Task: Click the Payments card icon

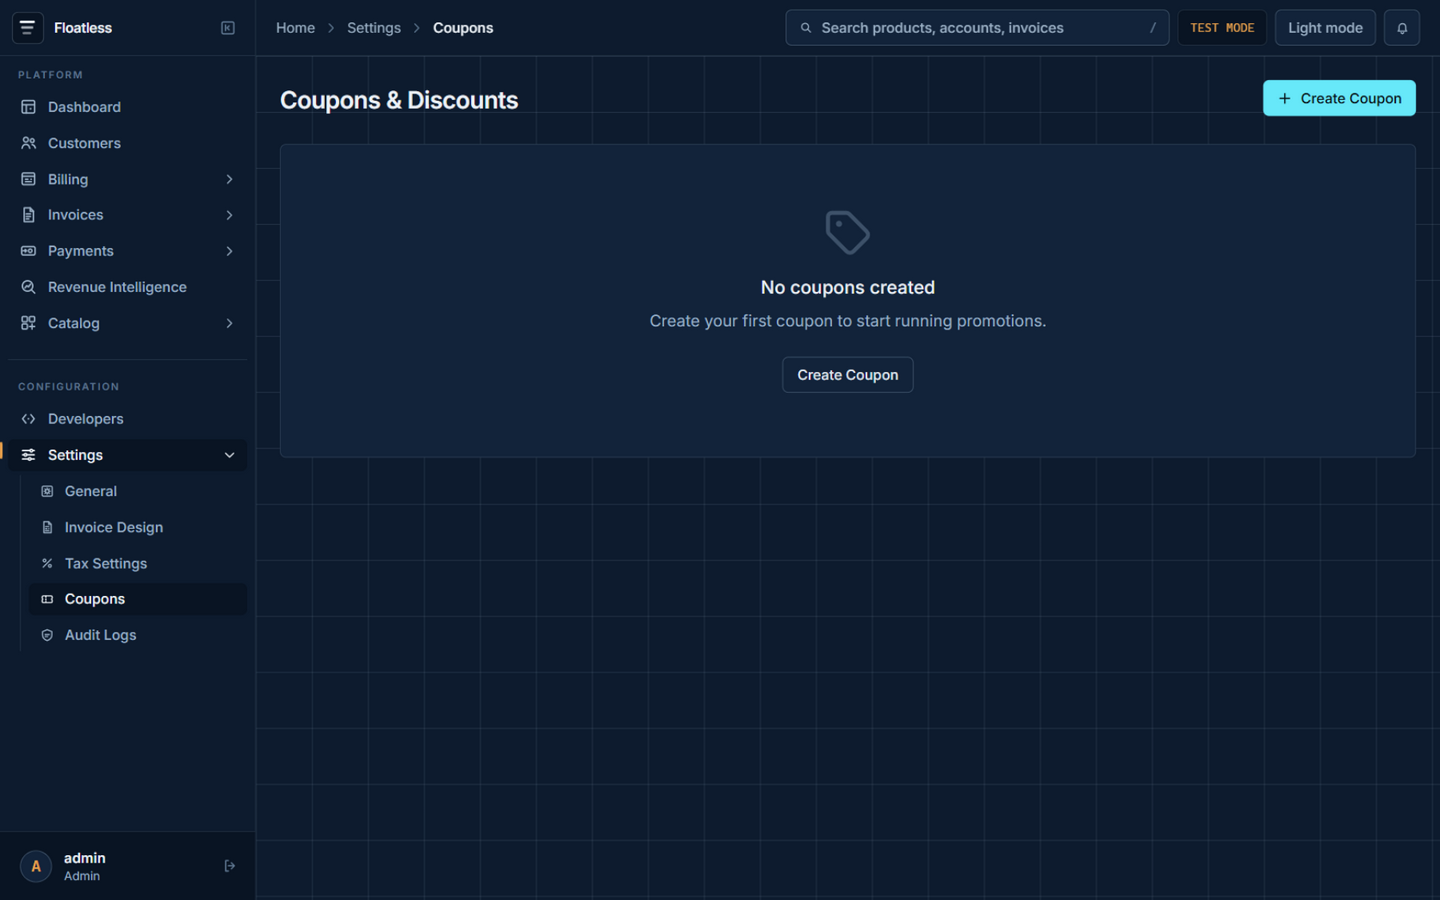Action: [28, 251]
